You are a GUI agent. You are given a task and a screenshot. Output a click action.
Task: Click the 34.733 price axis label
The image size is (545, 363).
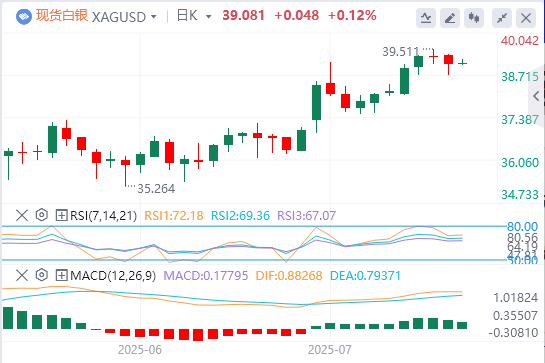pos(520,195)
